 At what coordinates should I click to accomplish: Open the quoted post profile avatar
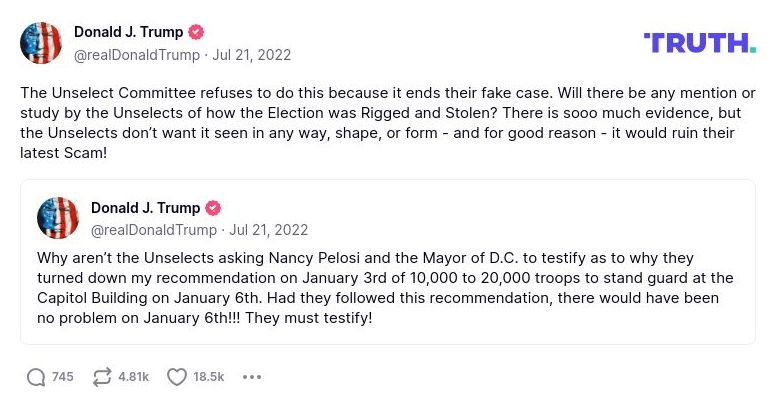(58, 218)
